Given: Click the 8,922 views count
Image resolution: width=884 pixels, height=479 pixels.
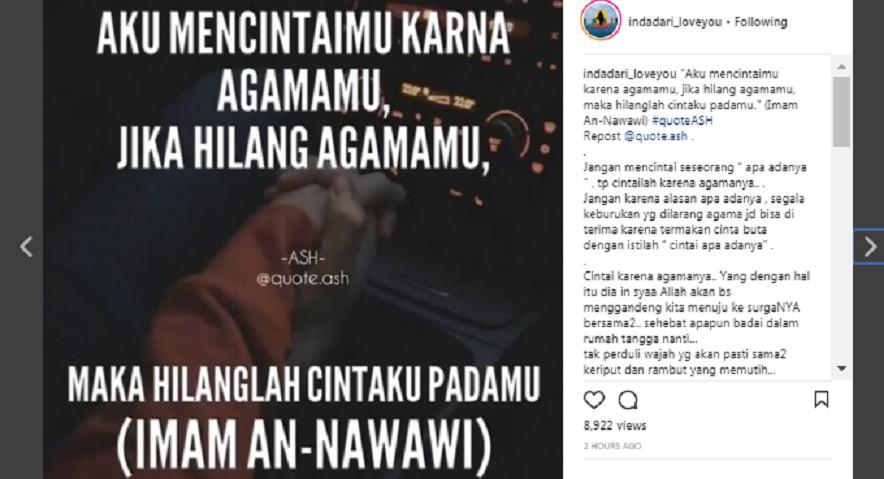Looking at the screenshot, I should click(x=615, y=425).
